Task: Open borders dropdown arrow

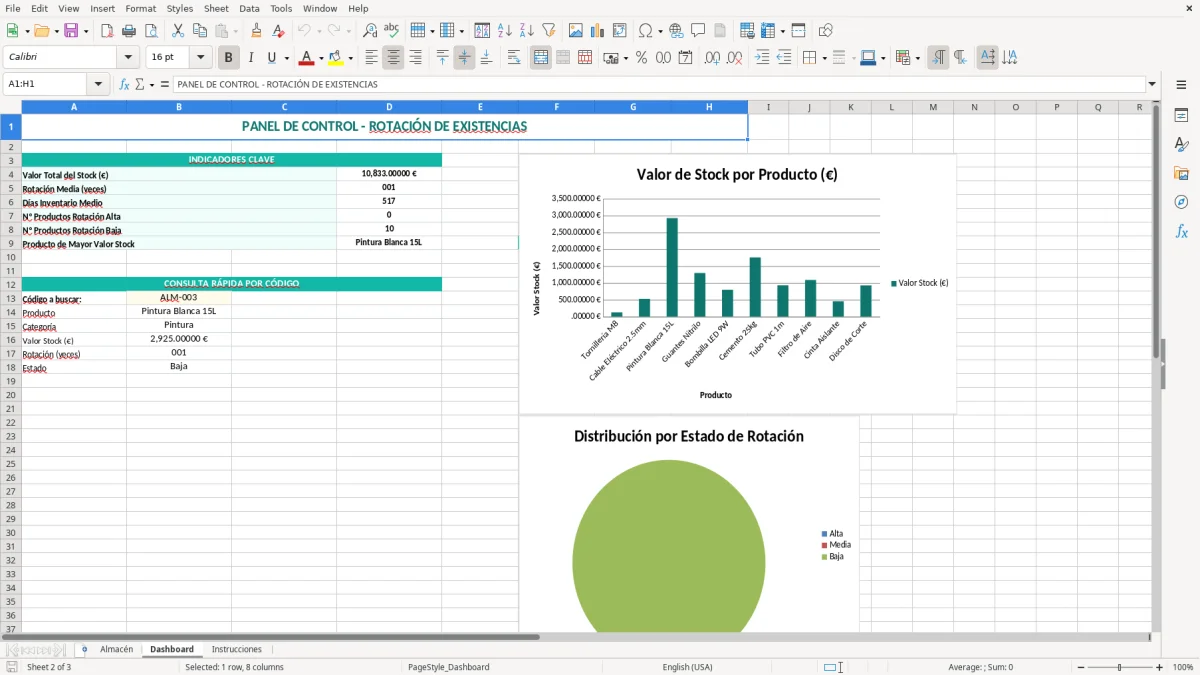Action: [824, 58]
